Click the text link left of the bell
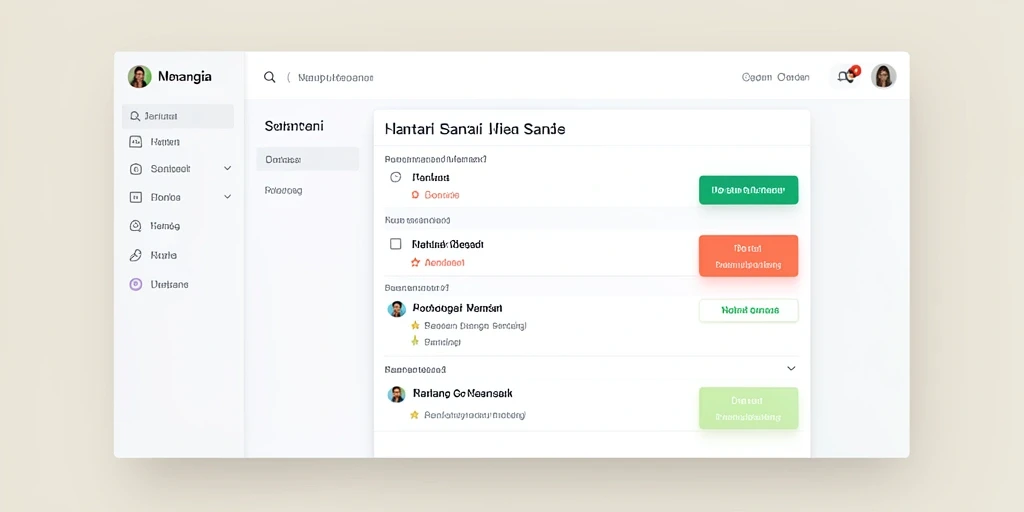 click(x=775, y=77)
